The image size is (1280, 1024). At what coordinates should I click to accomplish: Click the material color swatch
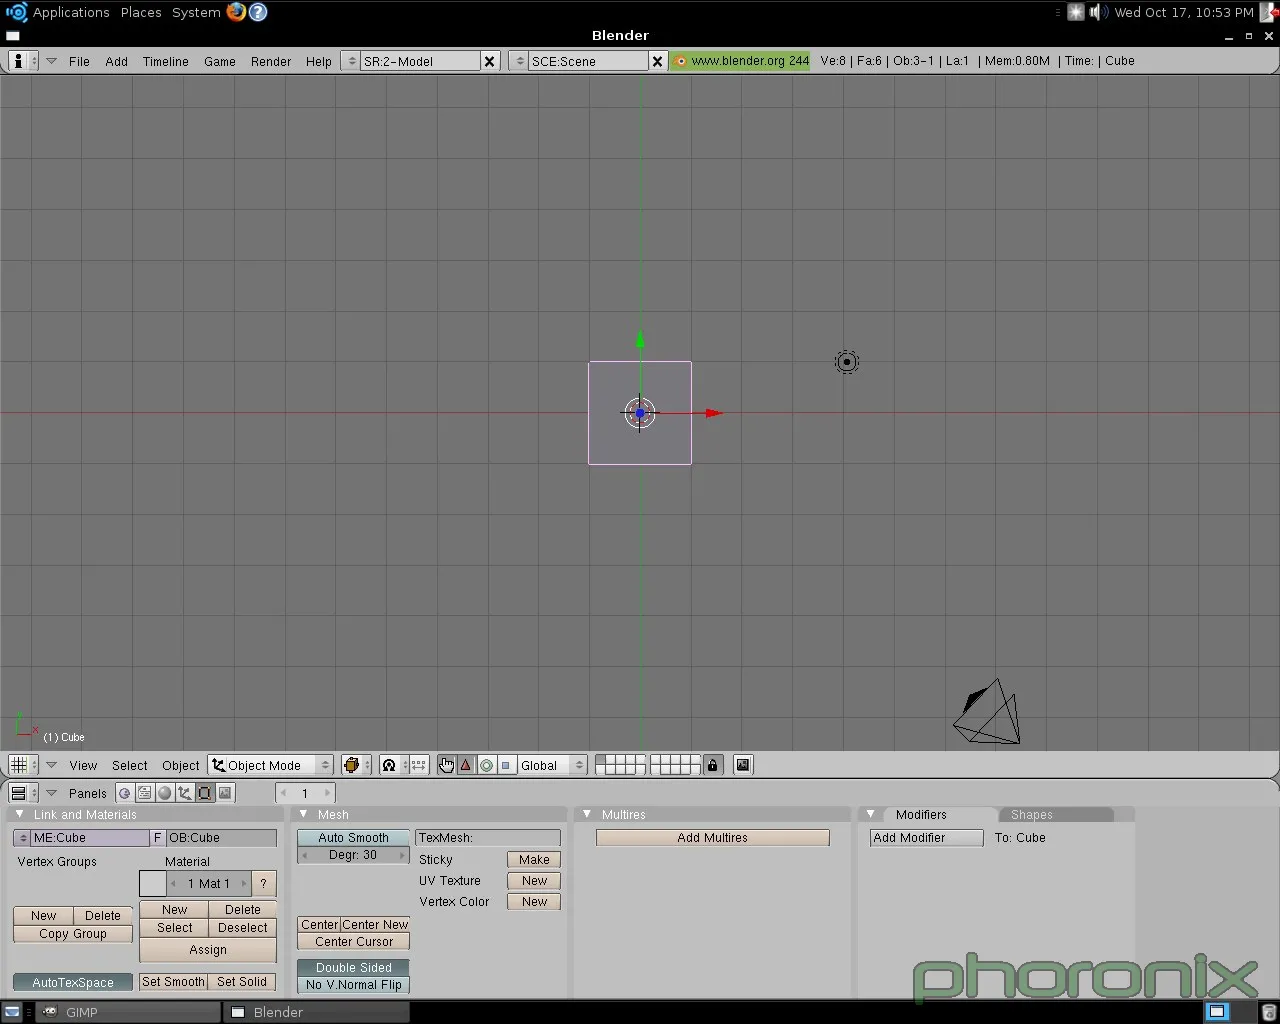click(x=153, y=884)
